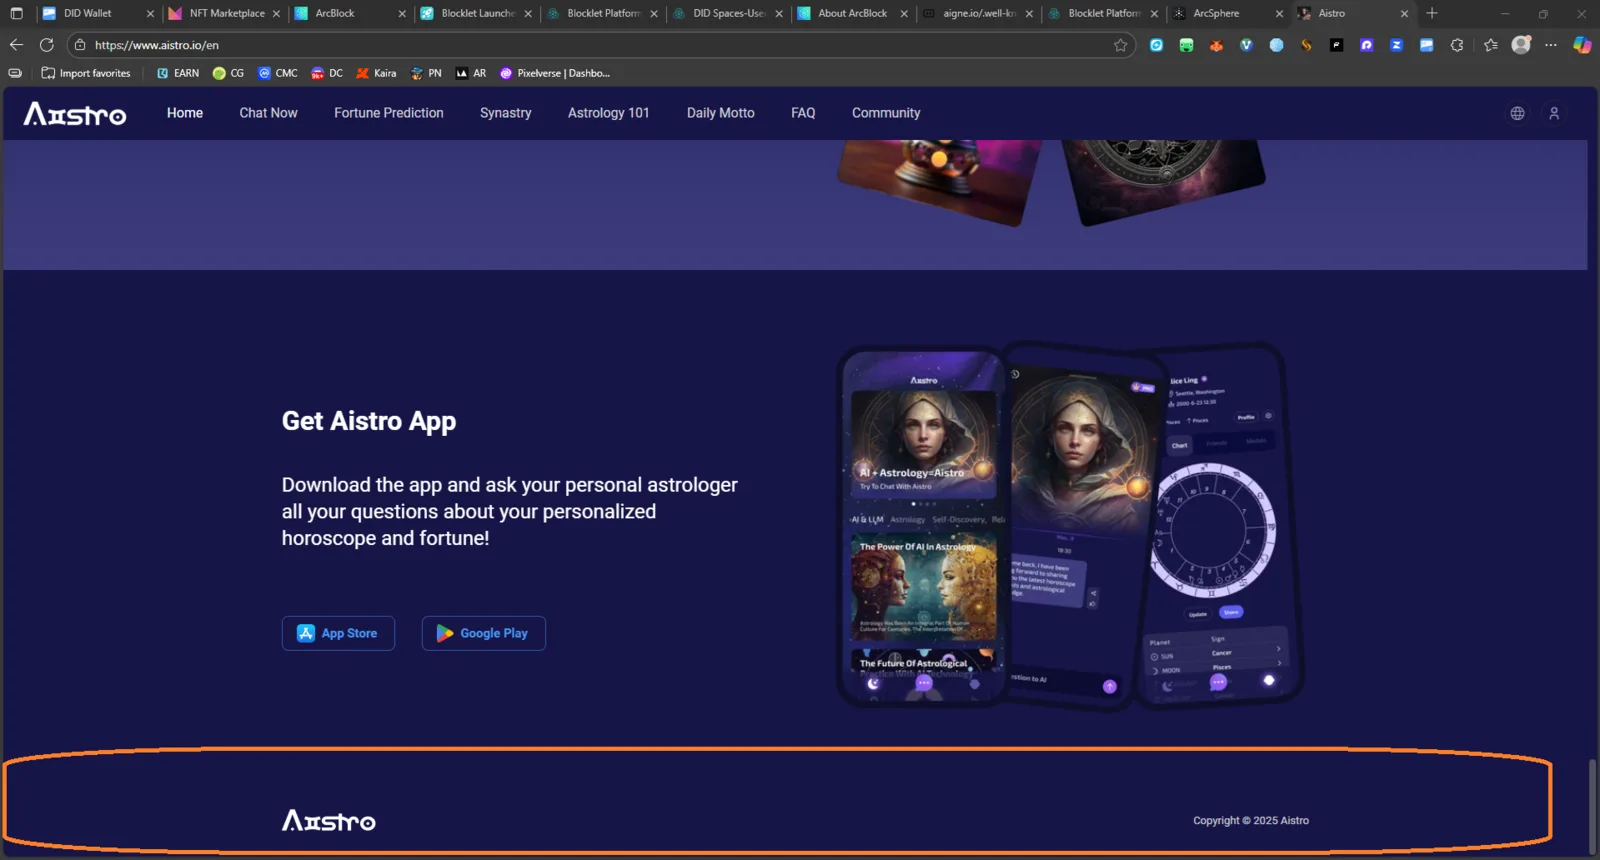Open the Extensions puzzle-piece menu
Screen dimensions: 1600x860
[x=1457, y=45]
